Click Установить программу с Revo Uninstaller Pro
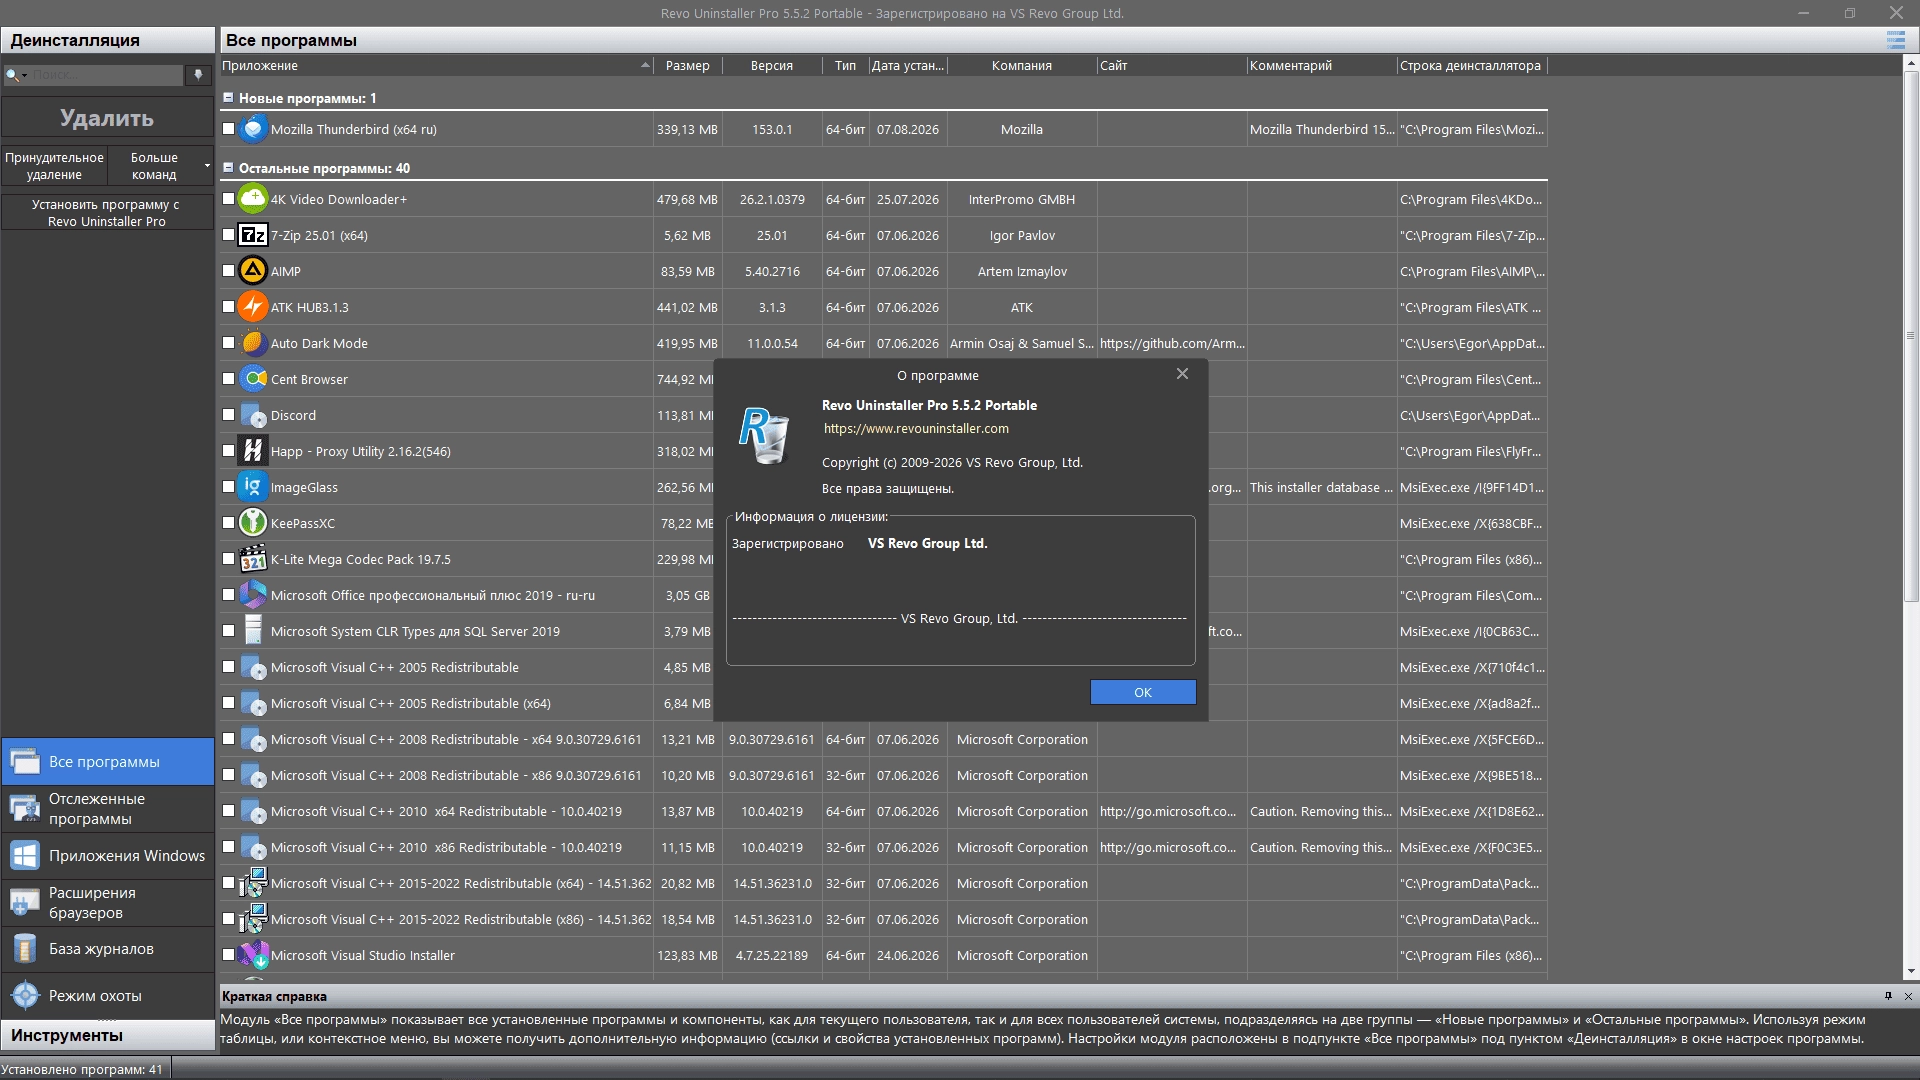Viewport: 1920px width, 1080px height. 107,213
